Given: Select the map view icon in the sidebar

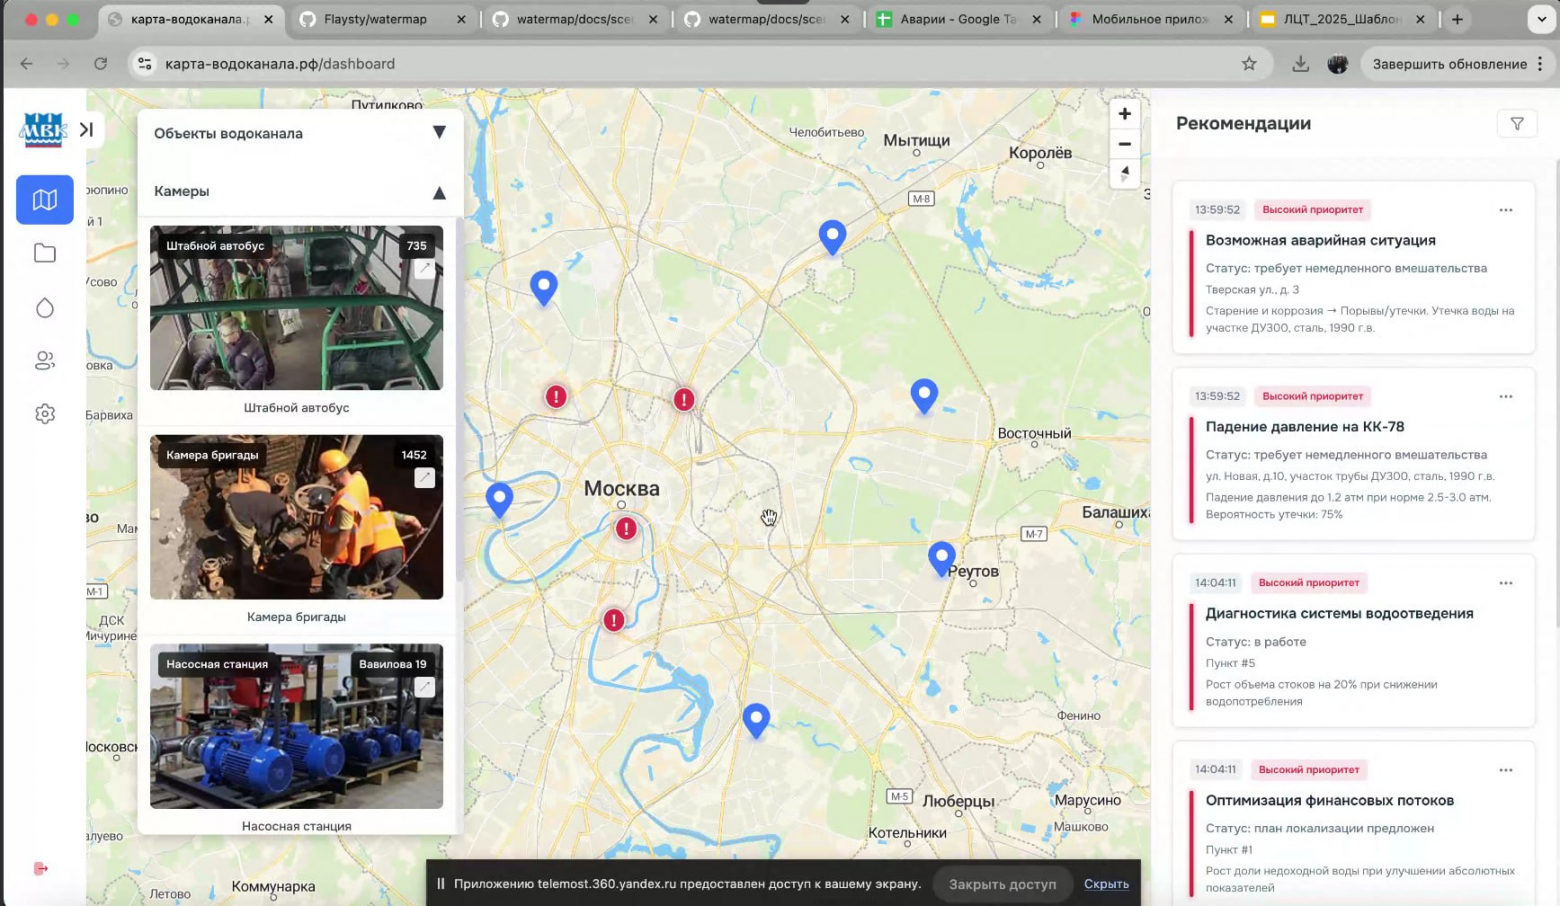Looking at the screenshot, I should click(x=44, y=199).
